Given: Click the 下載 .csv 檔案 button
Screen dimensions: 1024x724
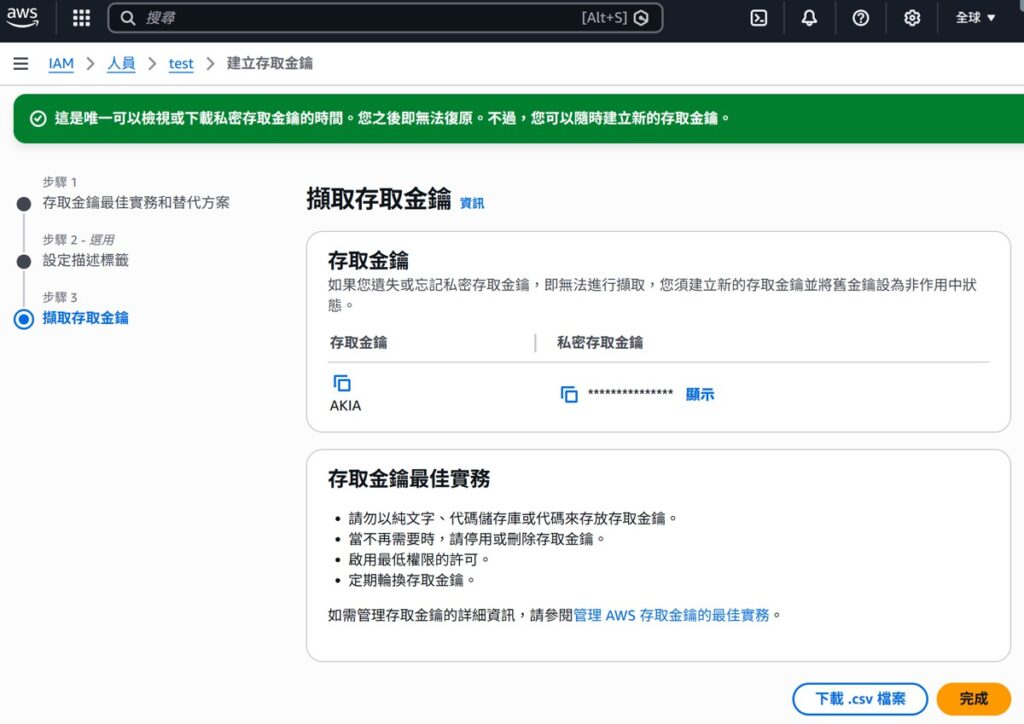Looking at the screenshot, I should (860, 699).
